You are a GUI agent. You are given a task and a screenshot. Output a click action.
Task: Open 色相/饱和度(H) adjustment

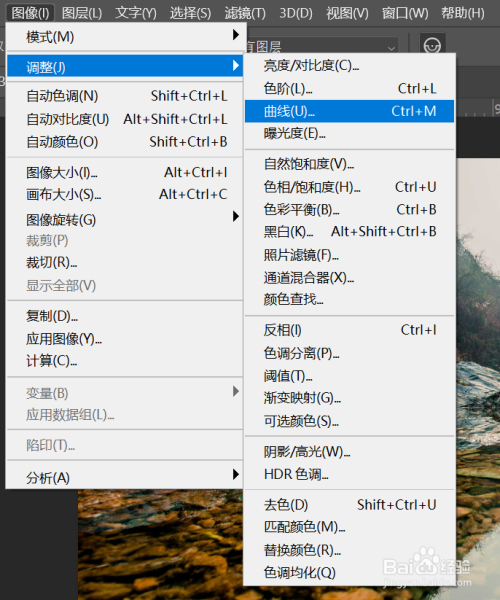coord(349,187)
